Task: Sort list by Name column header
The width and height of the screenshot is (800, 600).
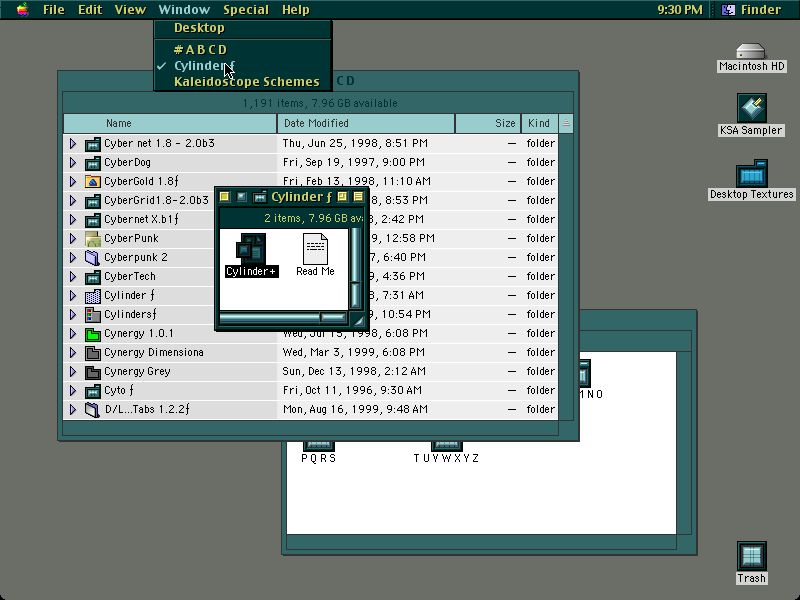Action: [x=170, y=123]
